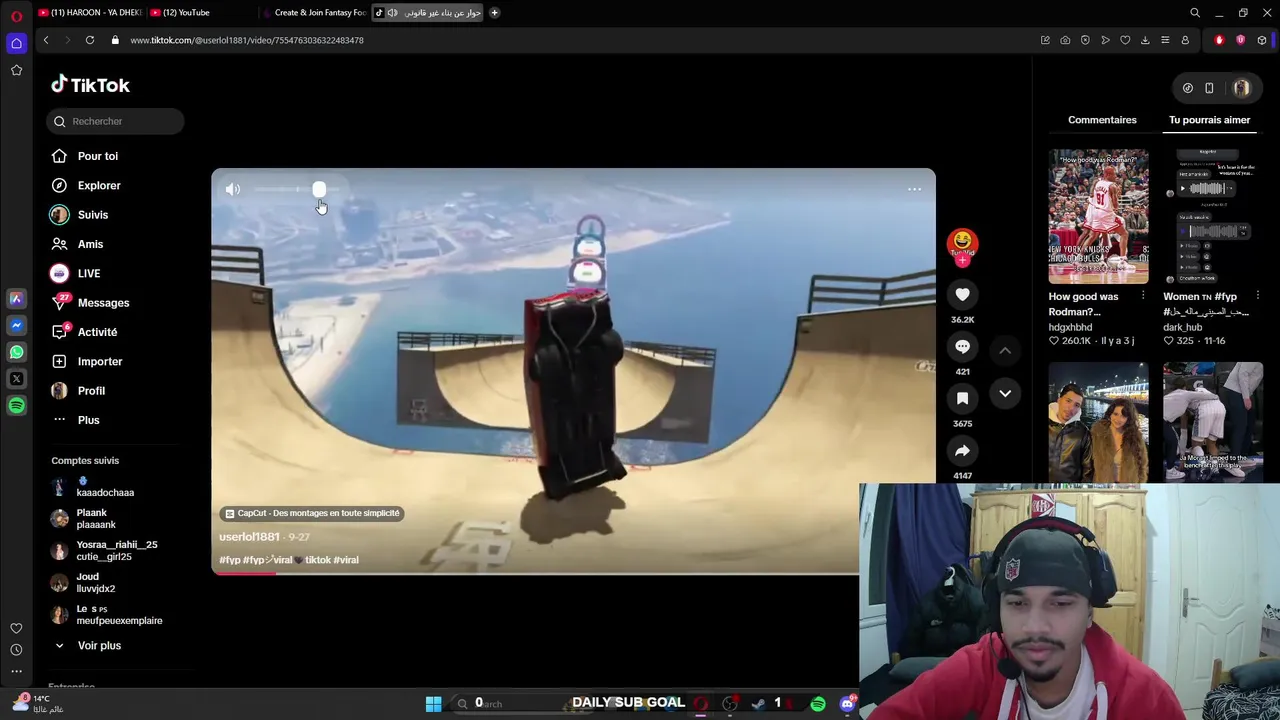The width and height of the screenshot is (1280, 720).
Task: Open the userlol1881 creator profile link
Action: pyautogui.click(x=249, y=537)
